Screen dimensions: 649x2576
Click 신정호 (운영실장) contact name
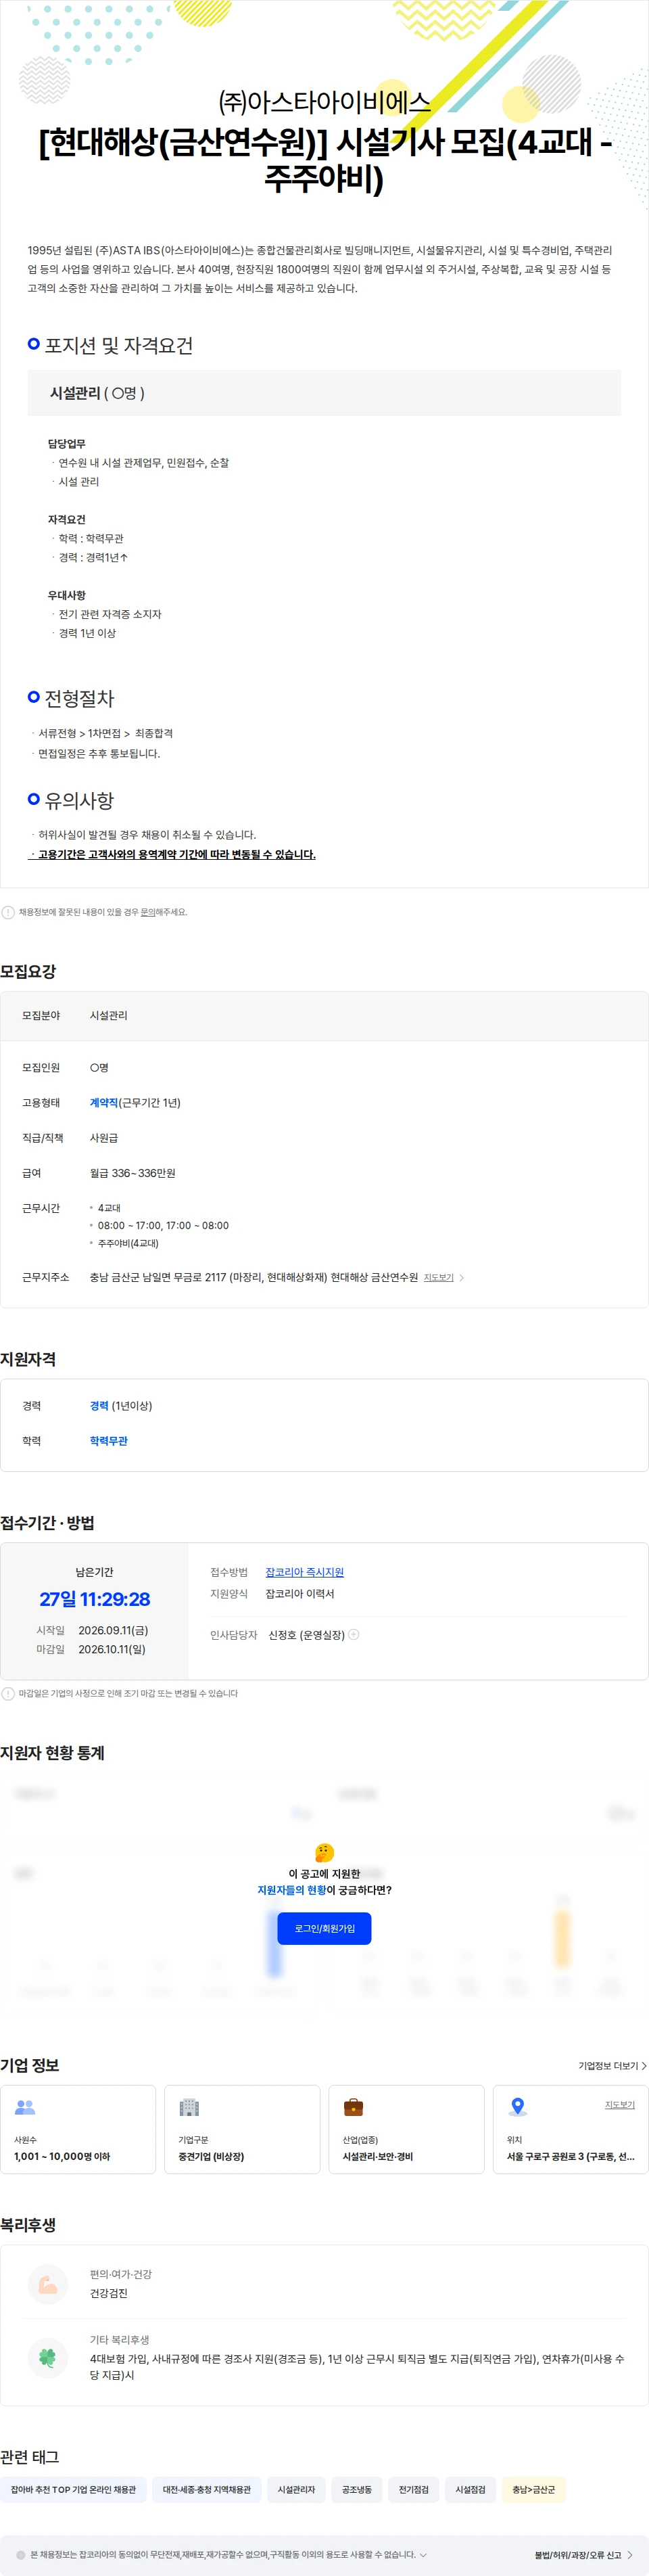[x=306, y=1634]
